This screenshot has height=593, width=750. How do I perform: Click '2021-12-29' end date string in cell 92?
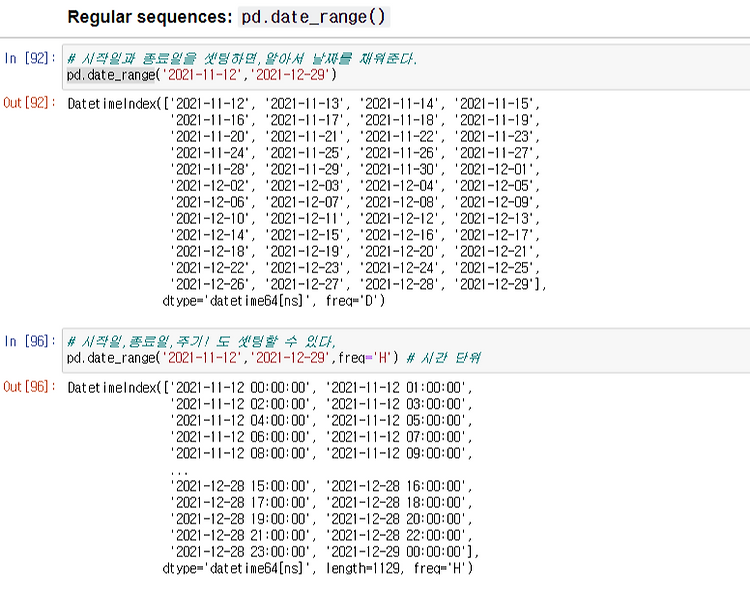[291, 75]
